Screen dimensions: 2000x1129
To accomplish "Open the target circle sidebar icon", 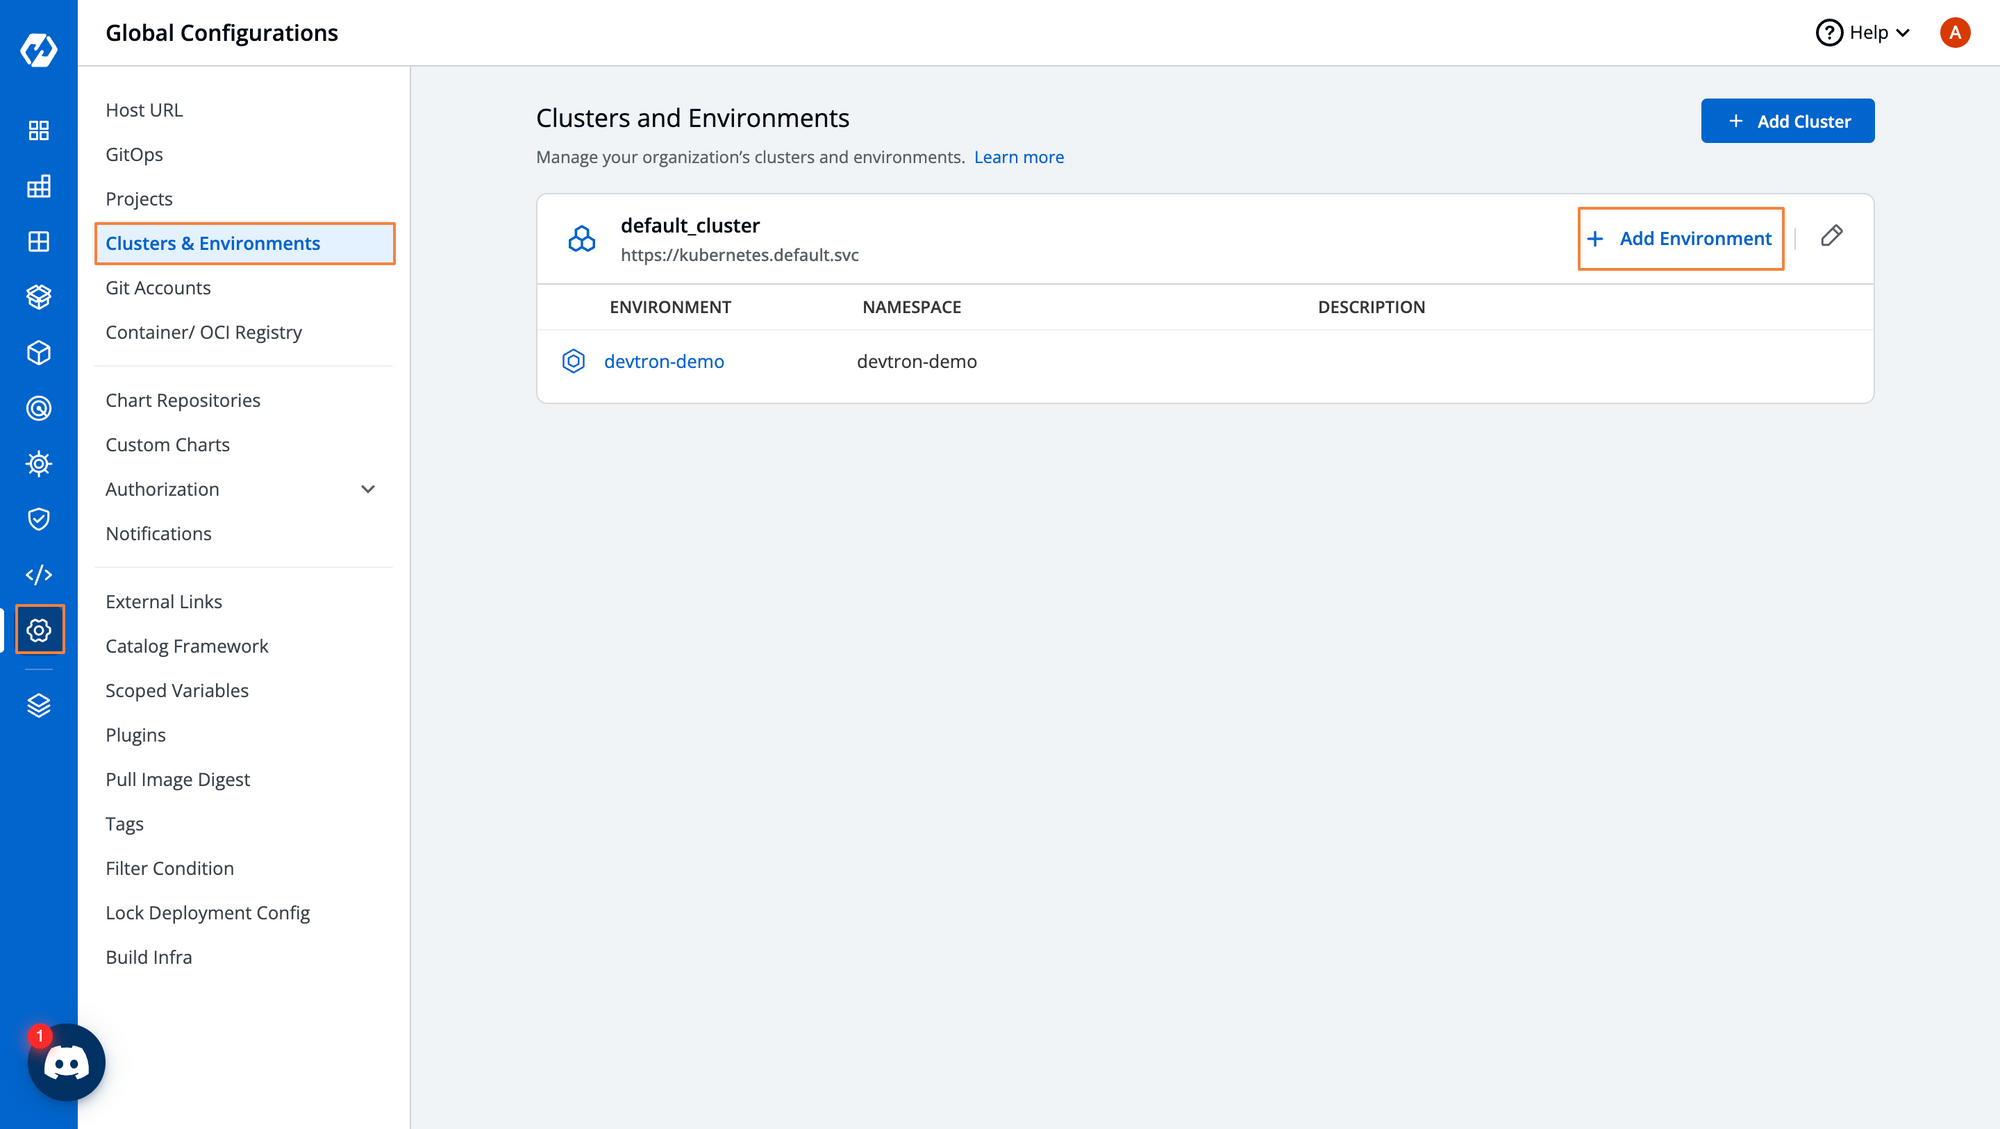I will tap(39, 408).
